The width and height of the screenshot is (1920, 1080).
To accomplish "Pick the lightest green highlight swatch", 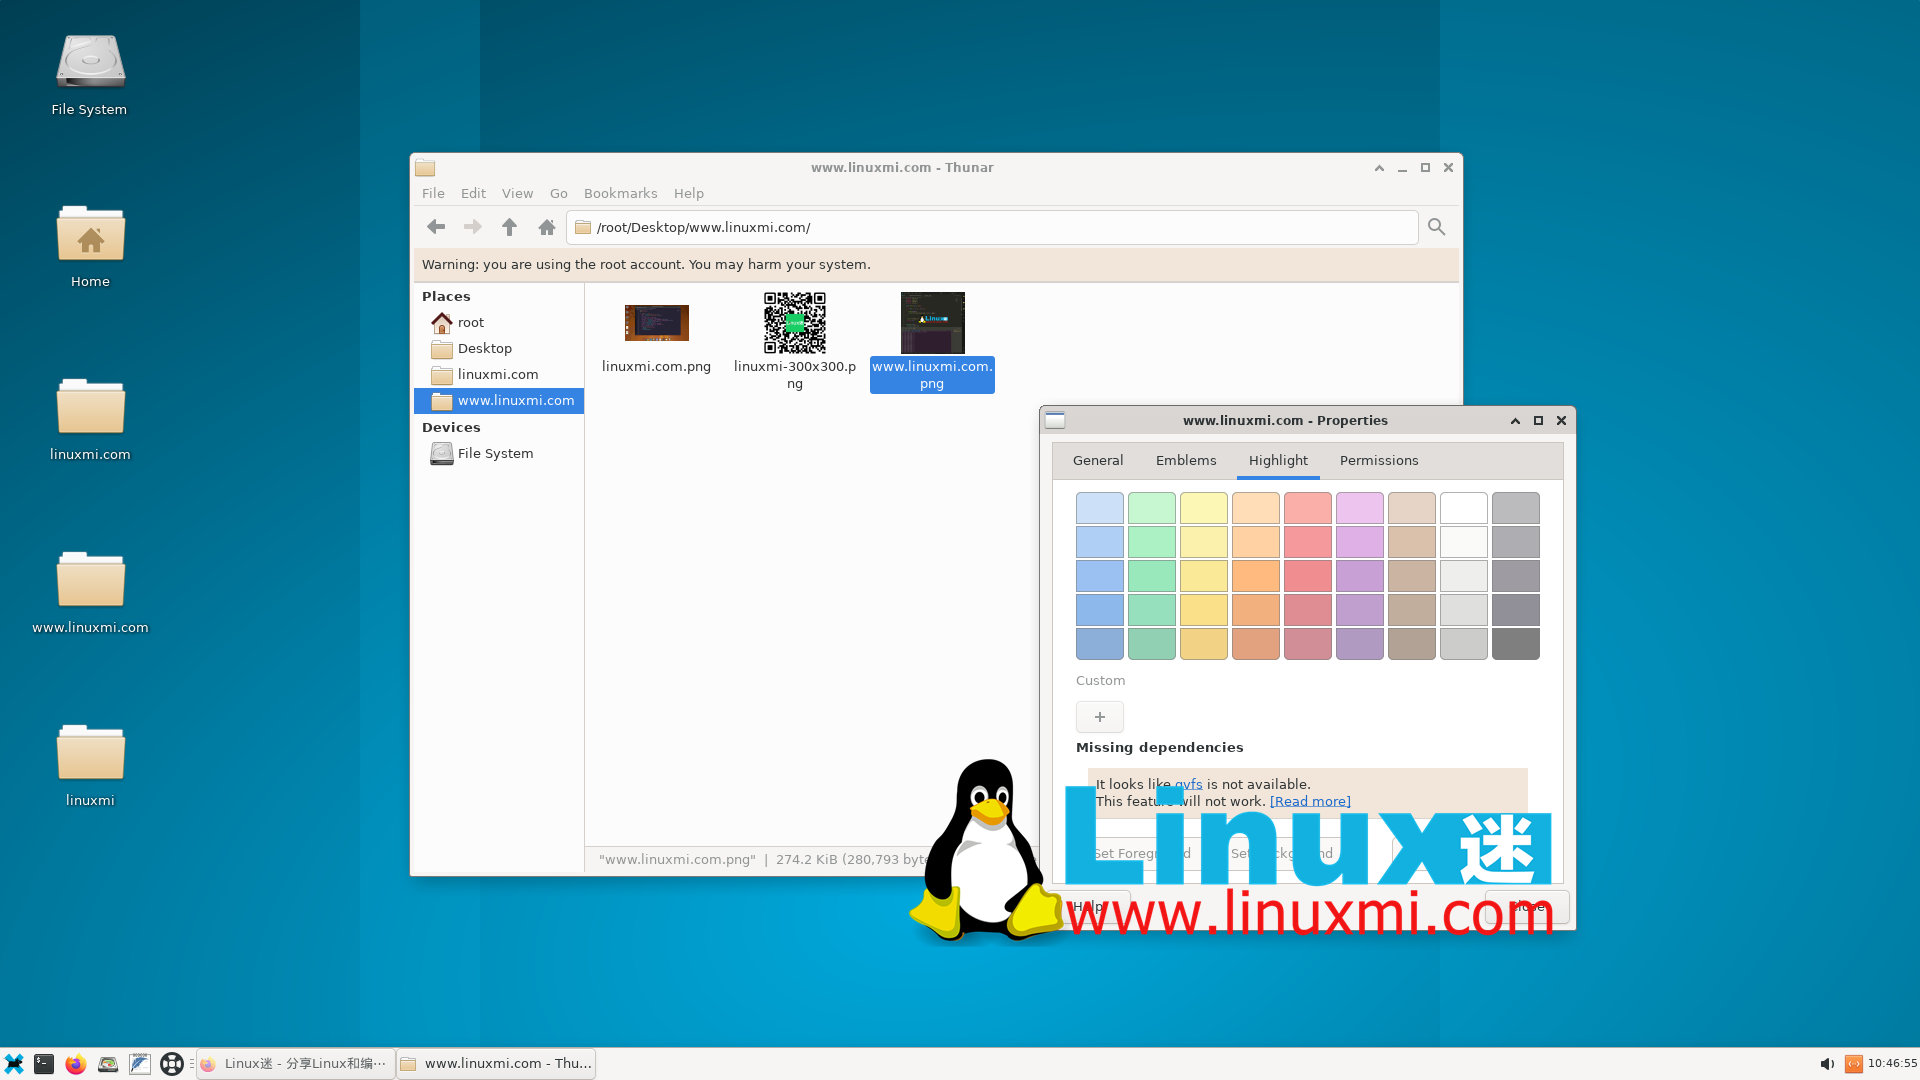I will (x=1152, y=508).
